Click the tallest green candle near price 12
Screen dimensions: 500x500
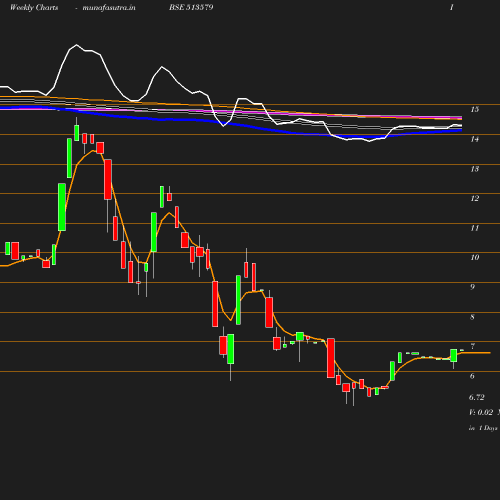[x=62, y=207]
